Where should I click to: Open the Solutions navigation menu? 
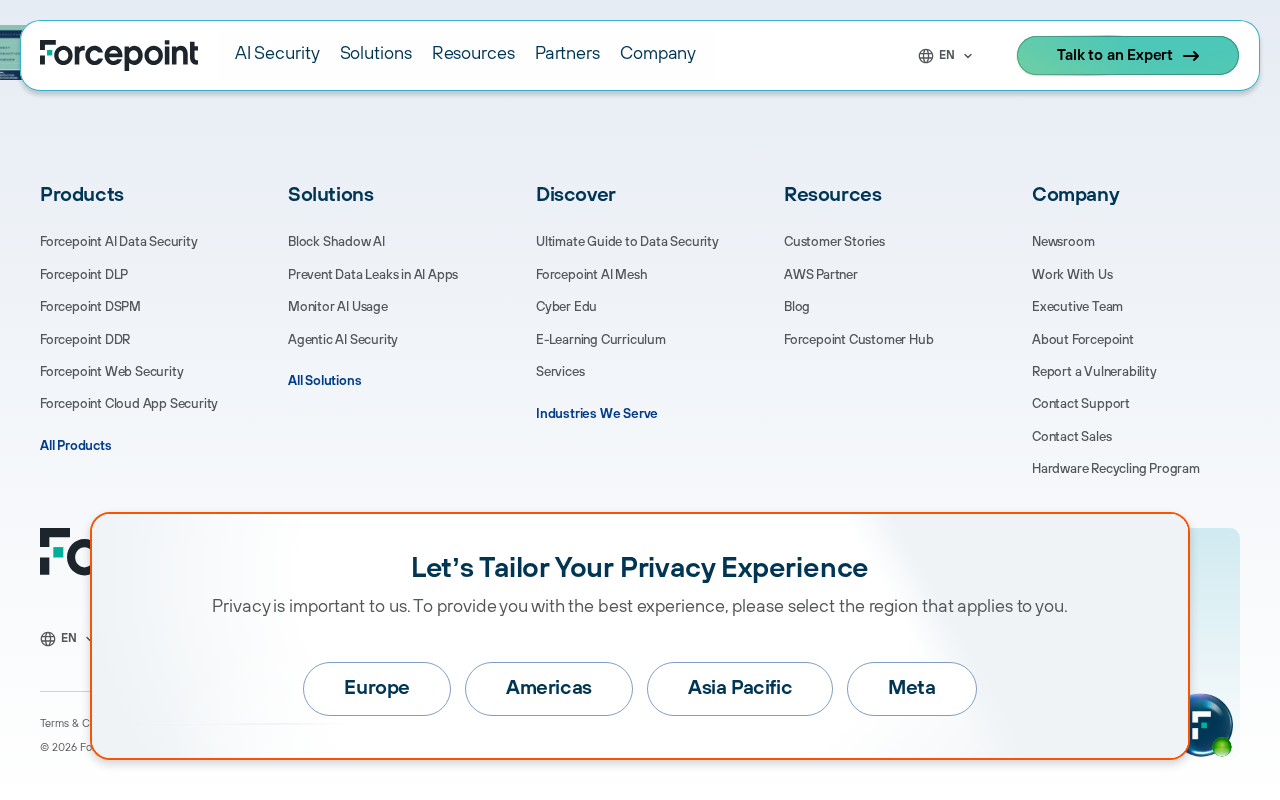[376, 54]
